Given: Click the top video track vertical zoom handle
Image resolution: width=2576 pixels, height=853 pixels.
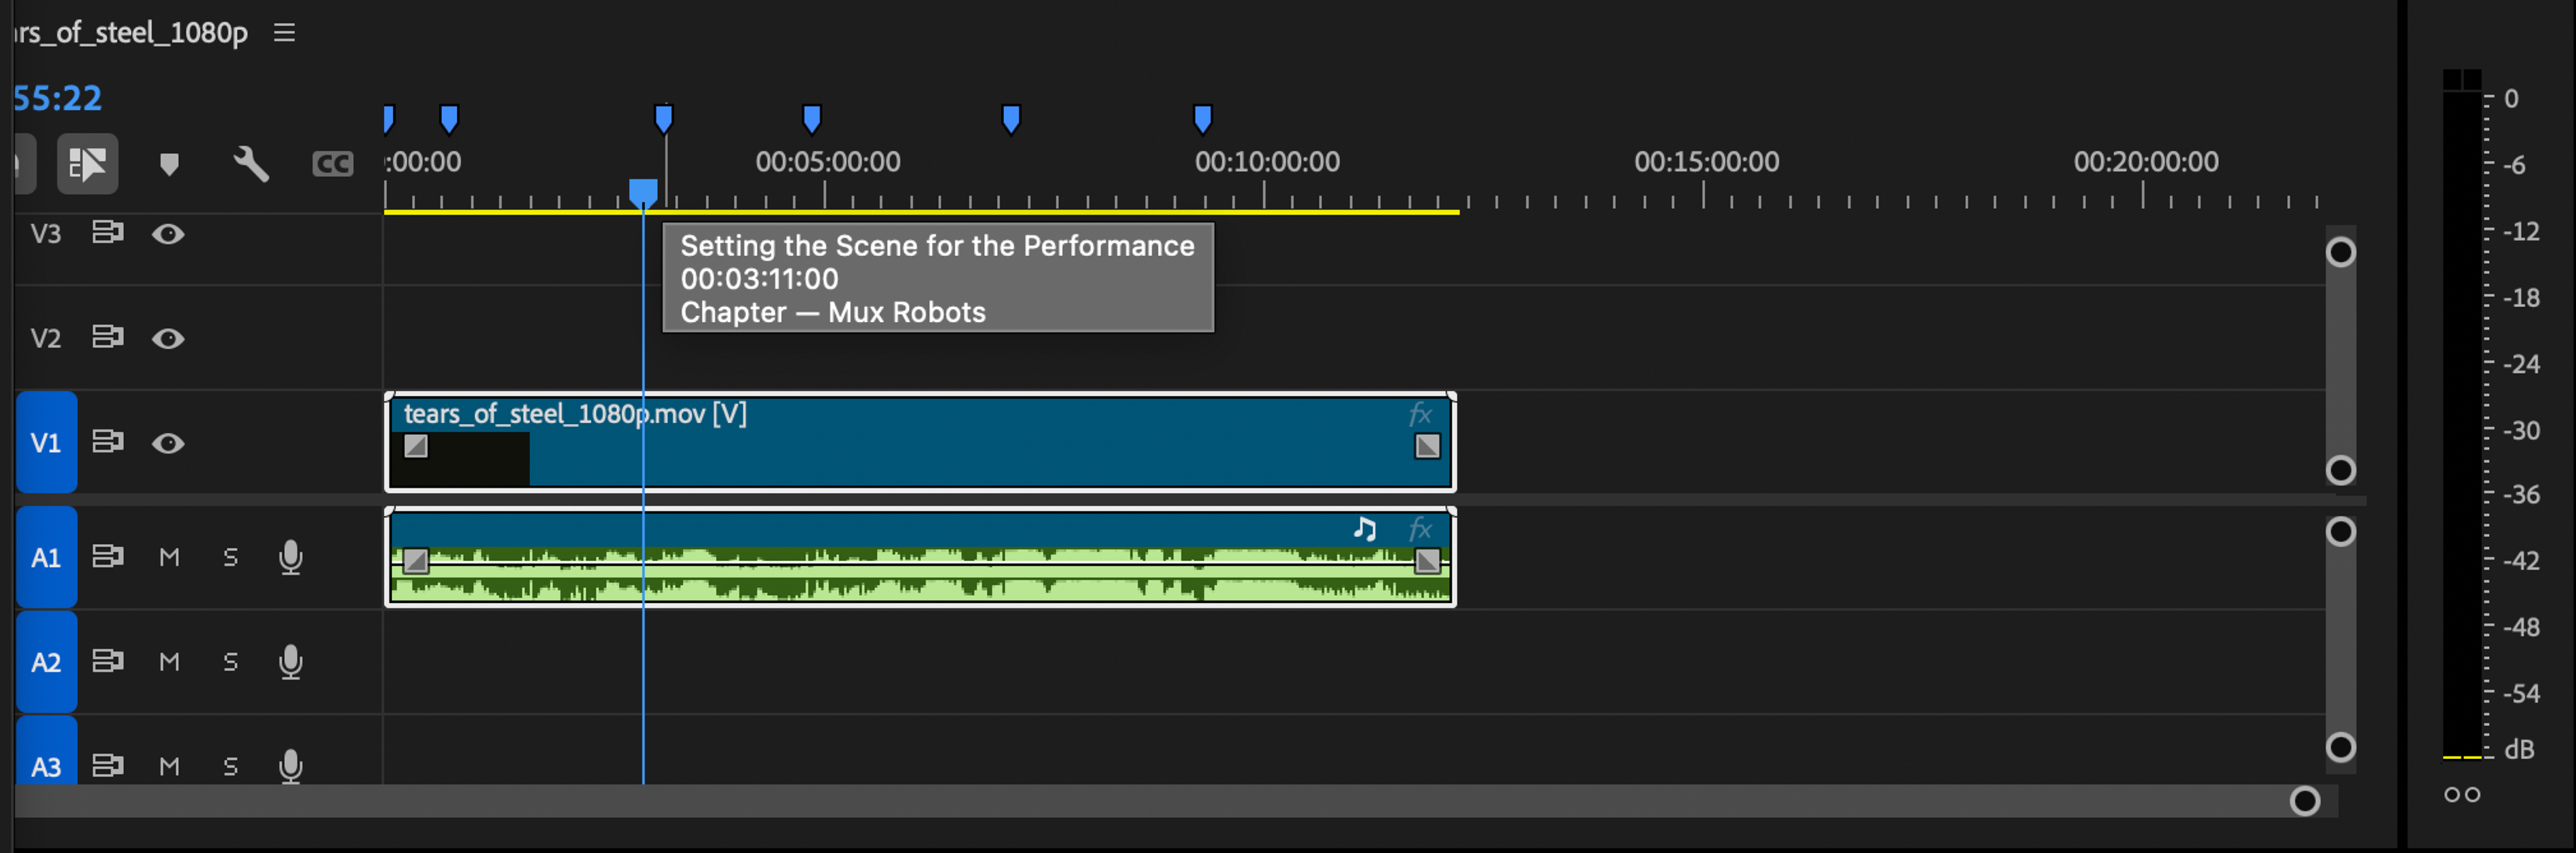Looking at the screenshot, I should tap(2341, 252).
